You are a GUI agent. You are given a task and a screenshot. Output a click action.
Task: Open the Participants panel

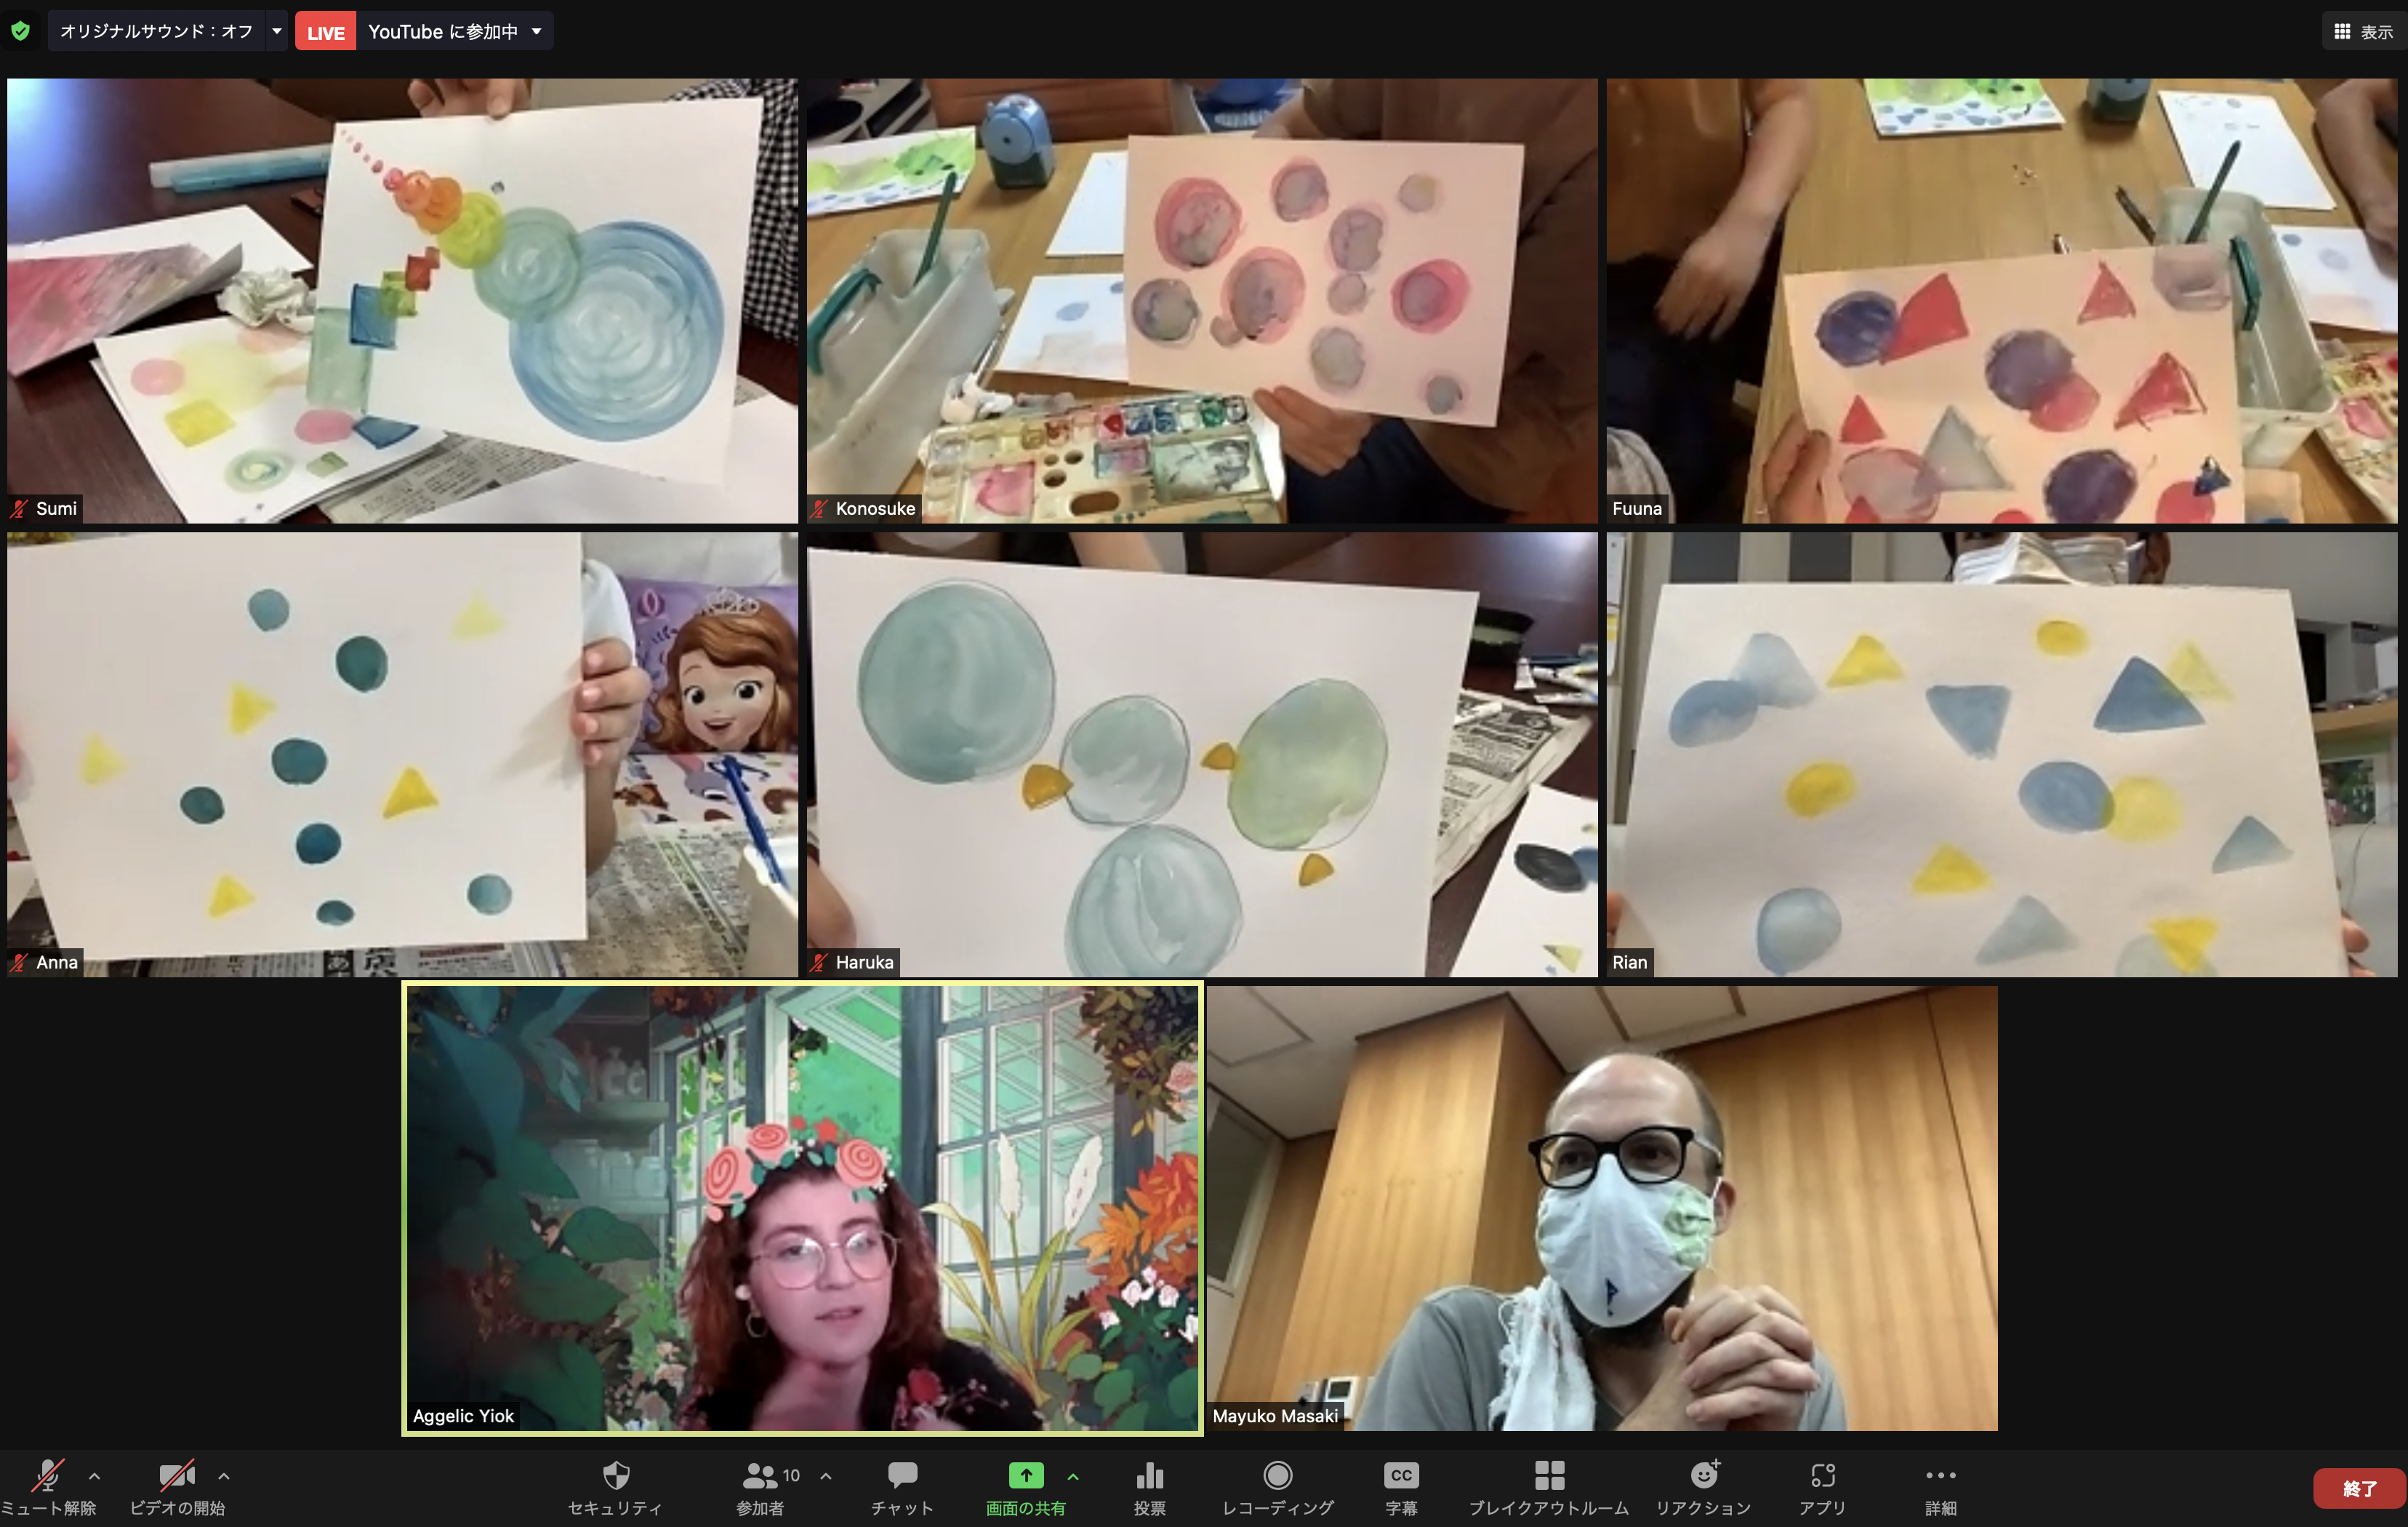point(760,1488)
